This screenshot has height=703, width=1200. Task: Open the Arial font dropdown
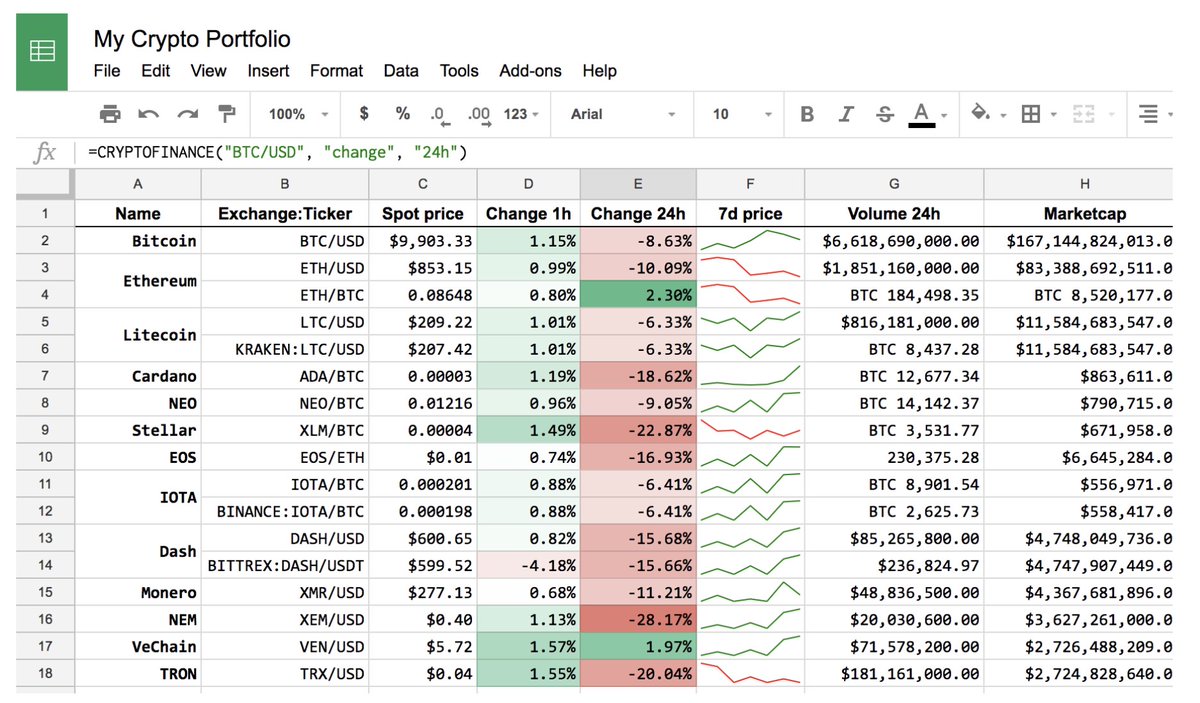pyautogui.click(x=623, y=114)
